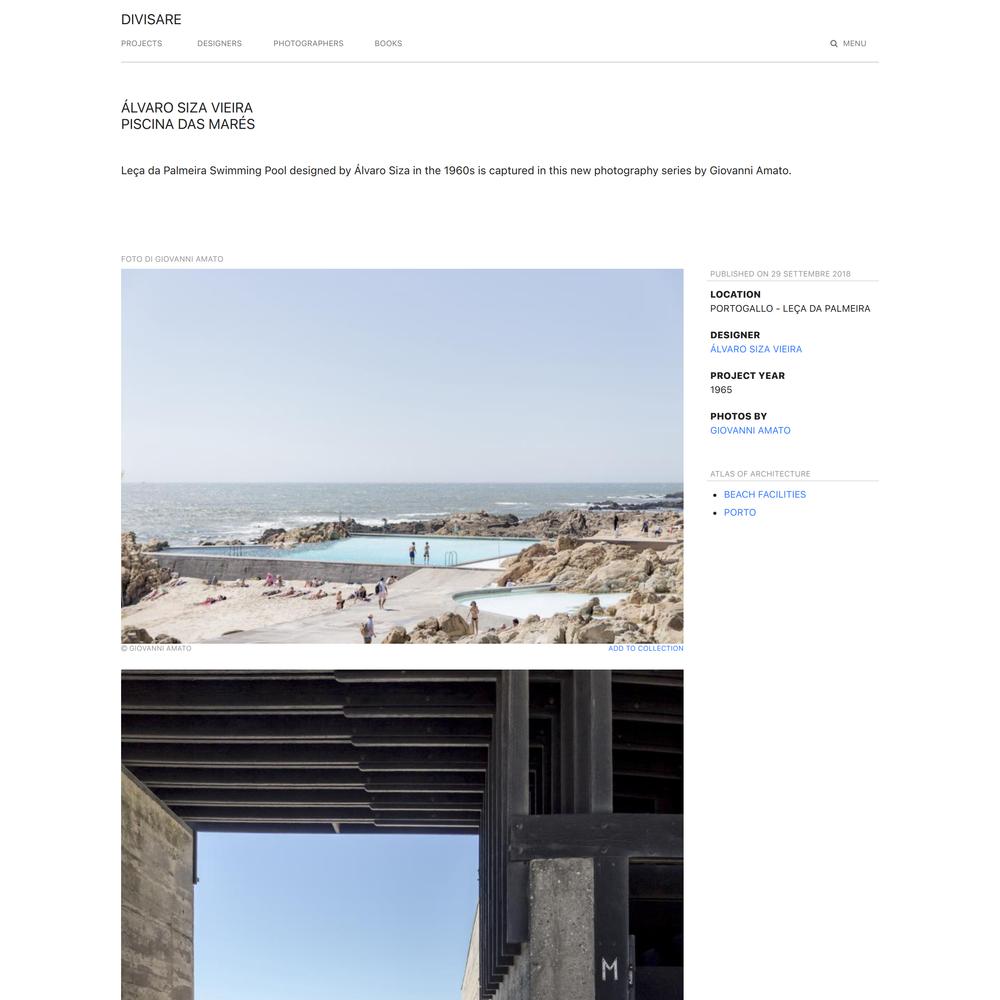1000x1000 pixels.
Task: Open the PROJECTS navigation item
Action: point(142,43)
